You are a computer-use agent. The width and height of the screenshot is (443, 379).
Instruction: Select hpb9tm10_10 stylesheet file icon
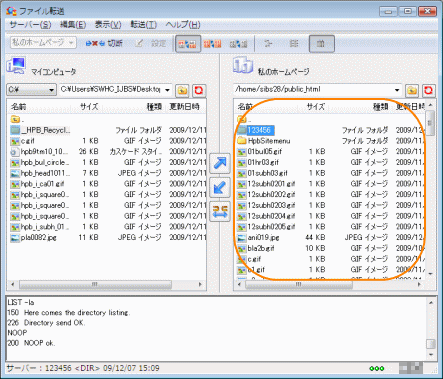pyautogui.click(x=15, y=152)
